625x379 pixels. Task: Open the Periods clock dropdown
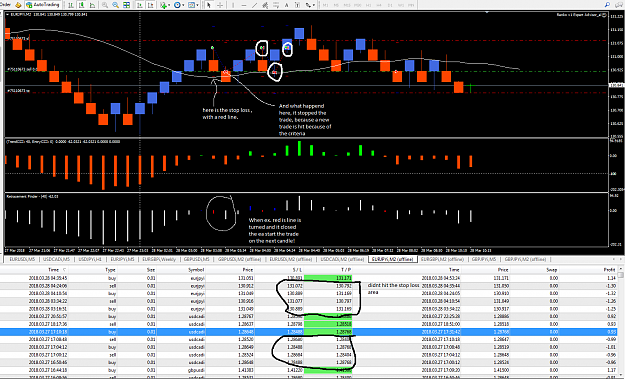[178, 5]
